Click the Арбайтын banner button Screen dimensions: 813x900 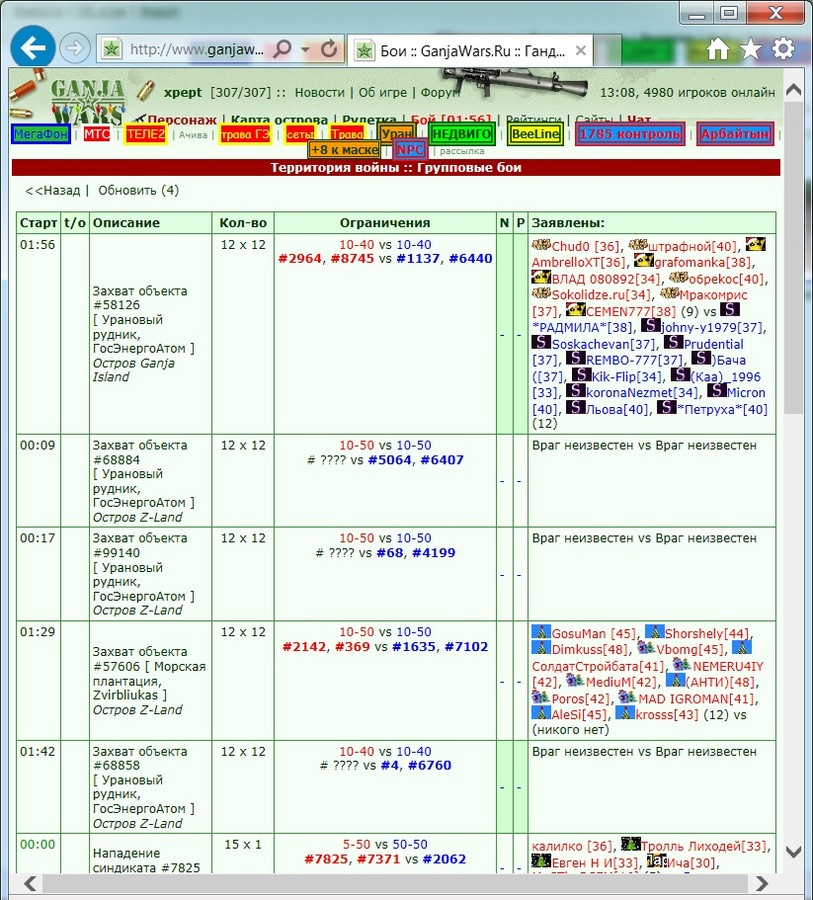coord(734,134)
